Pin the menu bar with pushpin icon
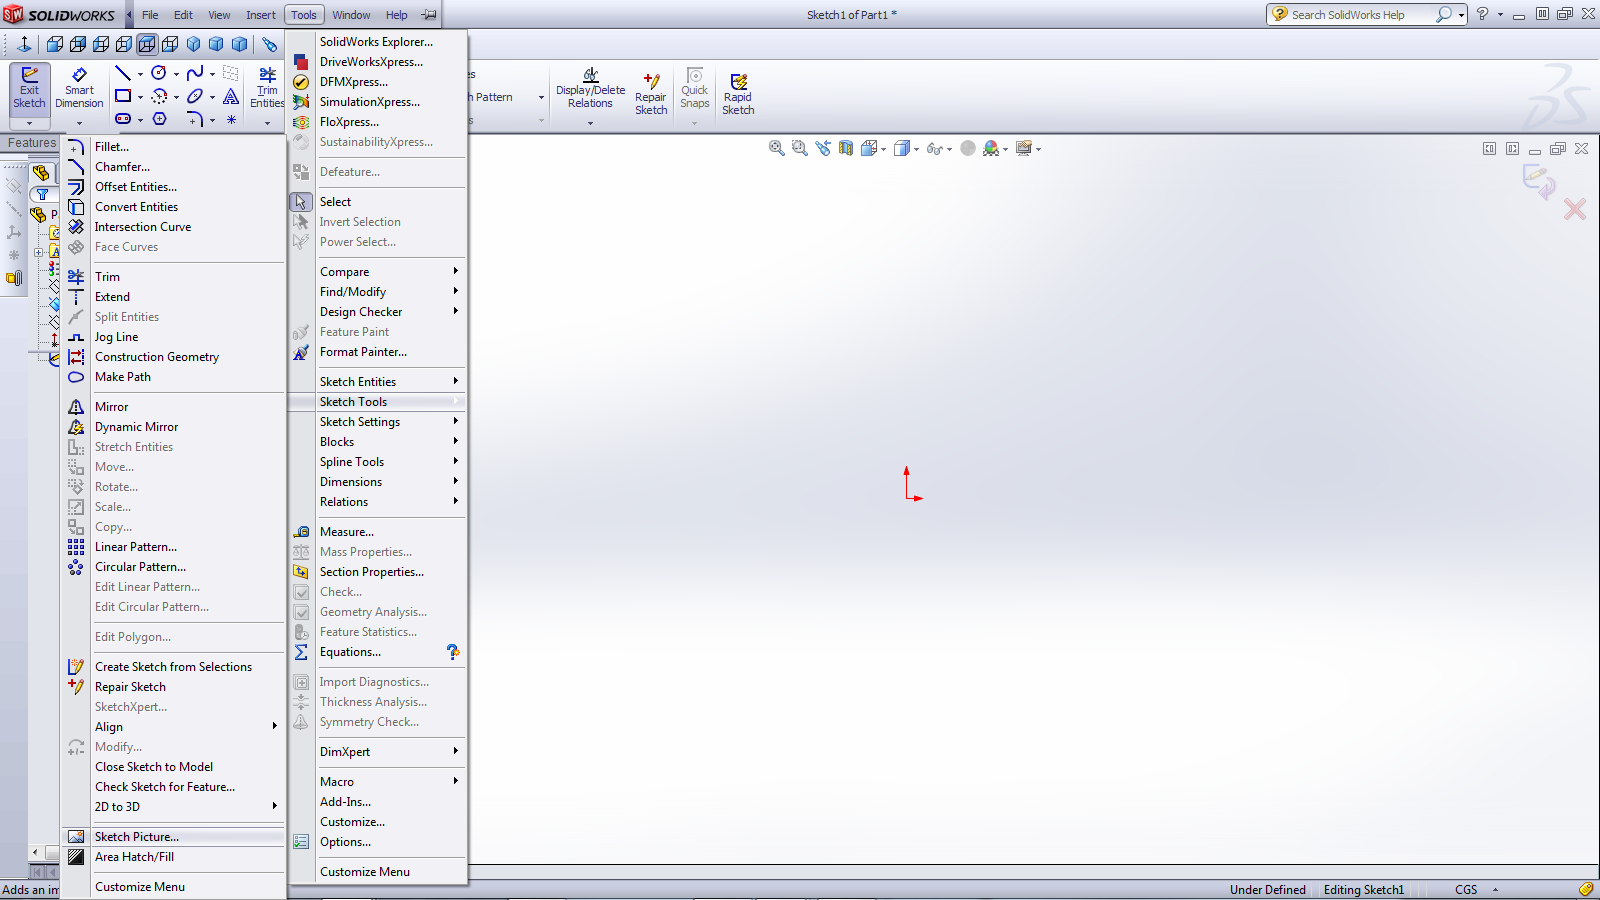1600x900 pixels. [429, 14]
